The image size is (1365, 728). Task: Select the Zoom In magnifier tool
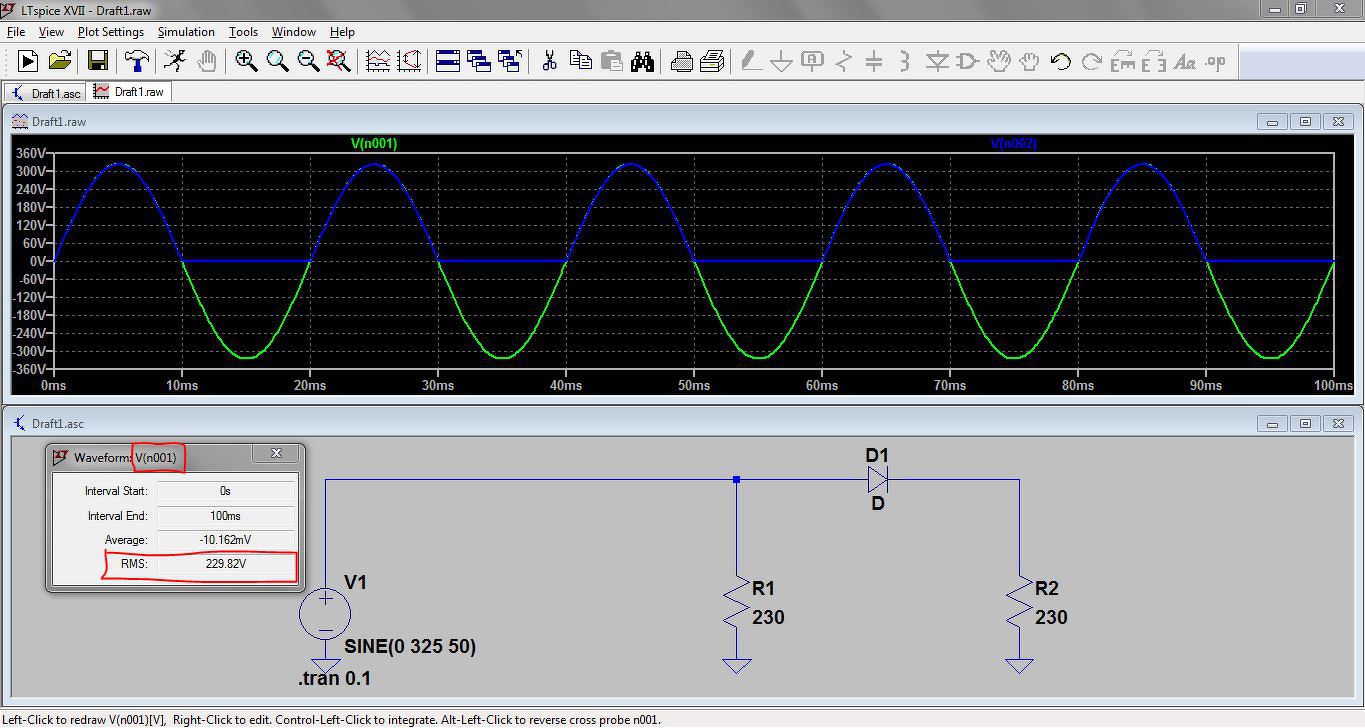click(x=245, y=62)
